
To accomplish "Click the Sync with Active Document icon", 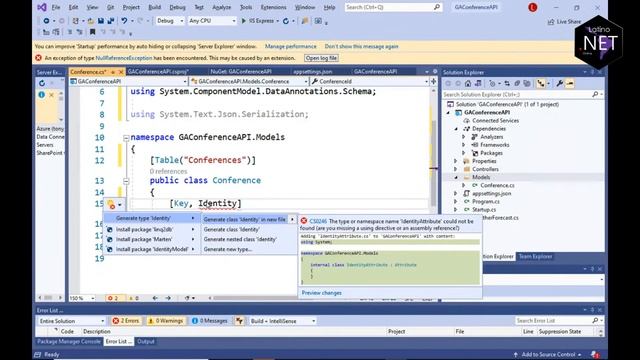I will point(507,83).
